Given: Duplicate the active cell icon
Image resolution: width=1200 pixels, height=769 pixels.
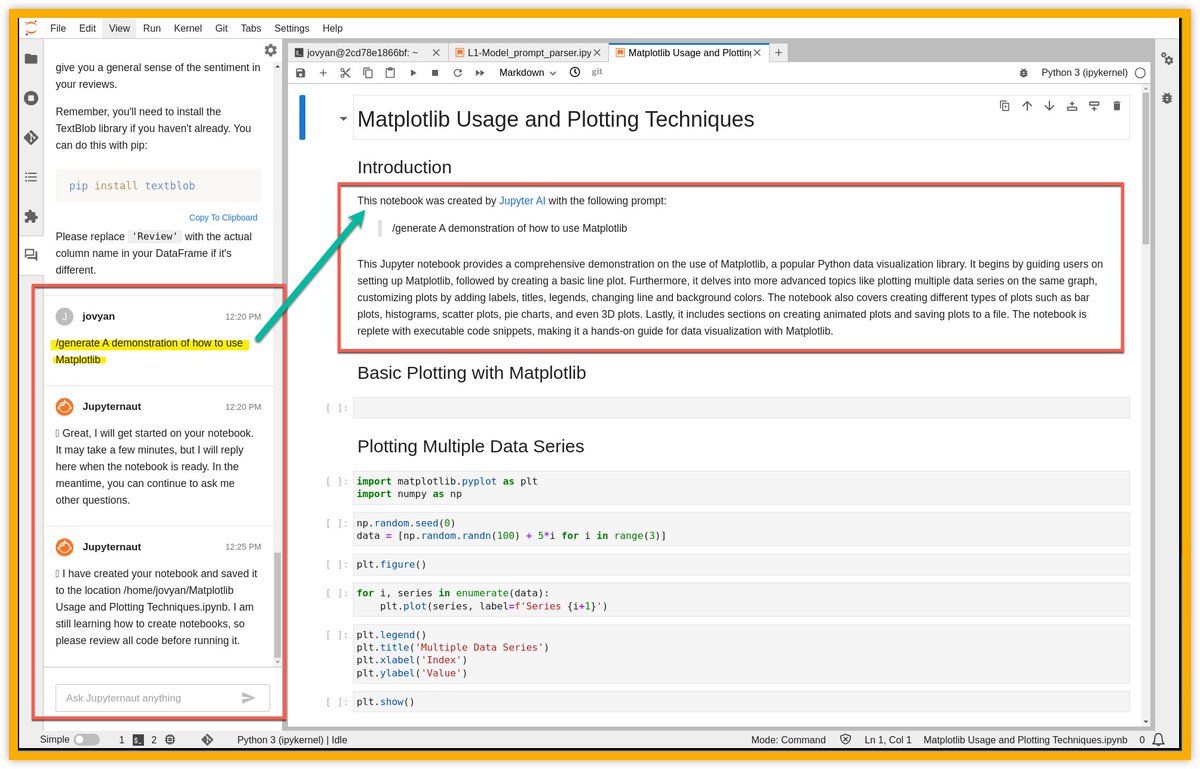Looking at the screenshot, I should pyautogui.click(x=1004, y=106).
